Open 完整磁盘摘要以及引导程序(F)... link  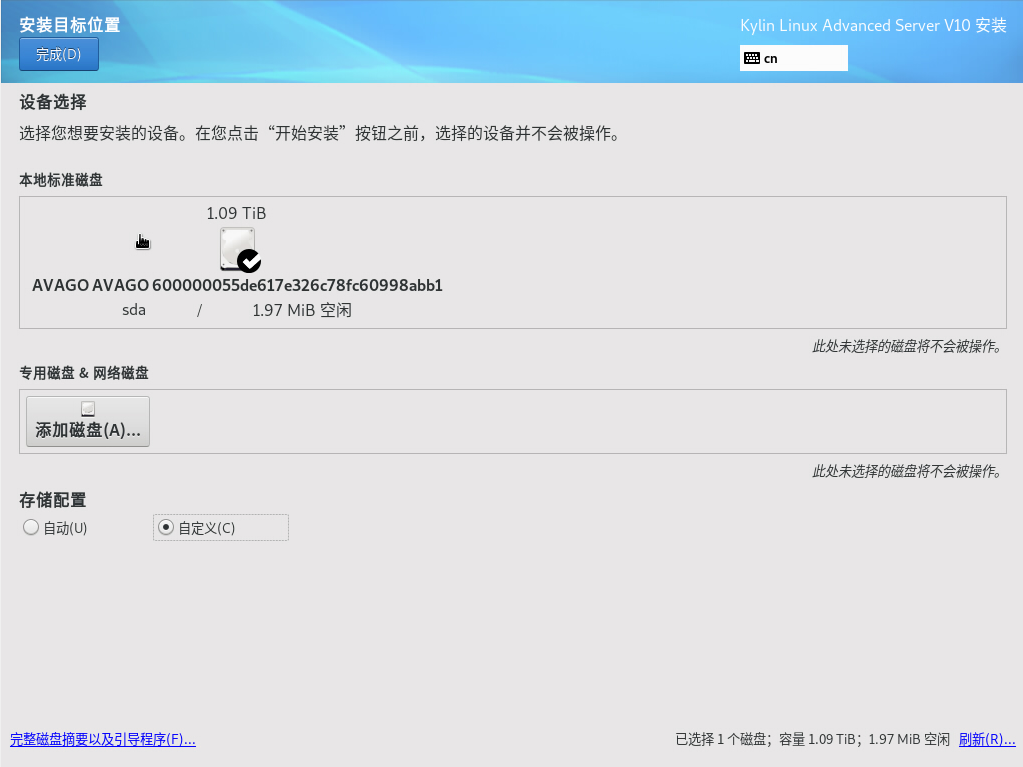pos(102,739)
